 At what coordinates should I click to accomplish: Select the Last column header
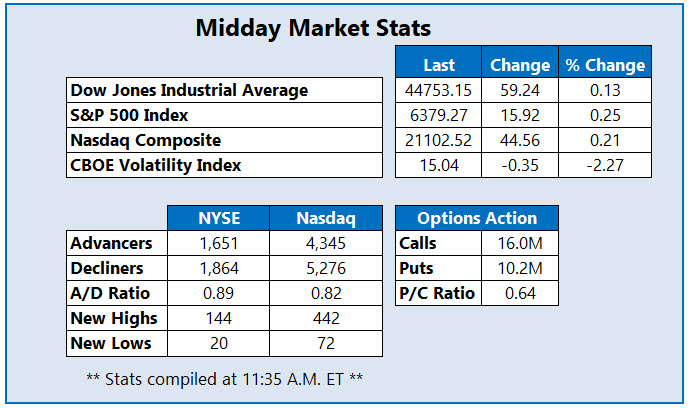(439, 65)
